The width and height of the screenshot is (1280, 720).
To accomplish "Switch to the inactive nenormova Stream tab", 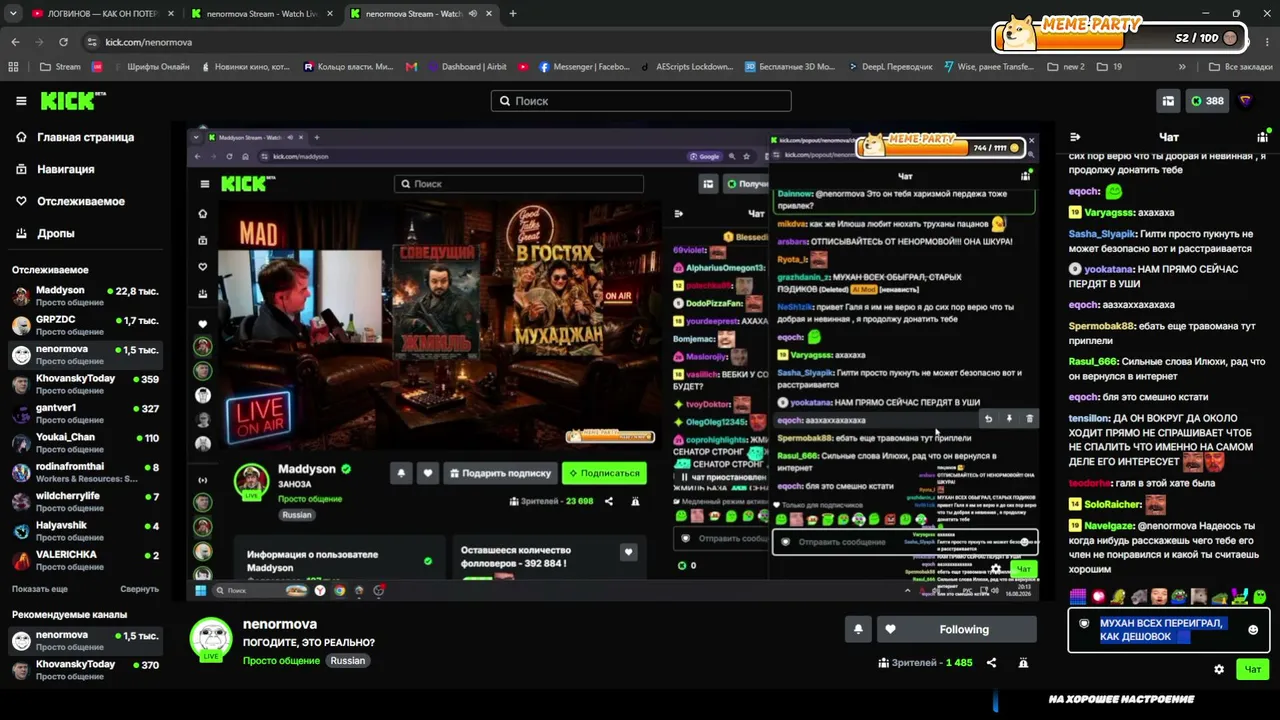I will click(263, 14).
